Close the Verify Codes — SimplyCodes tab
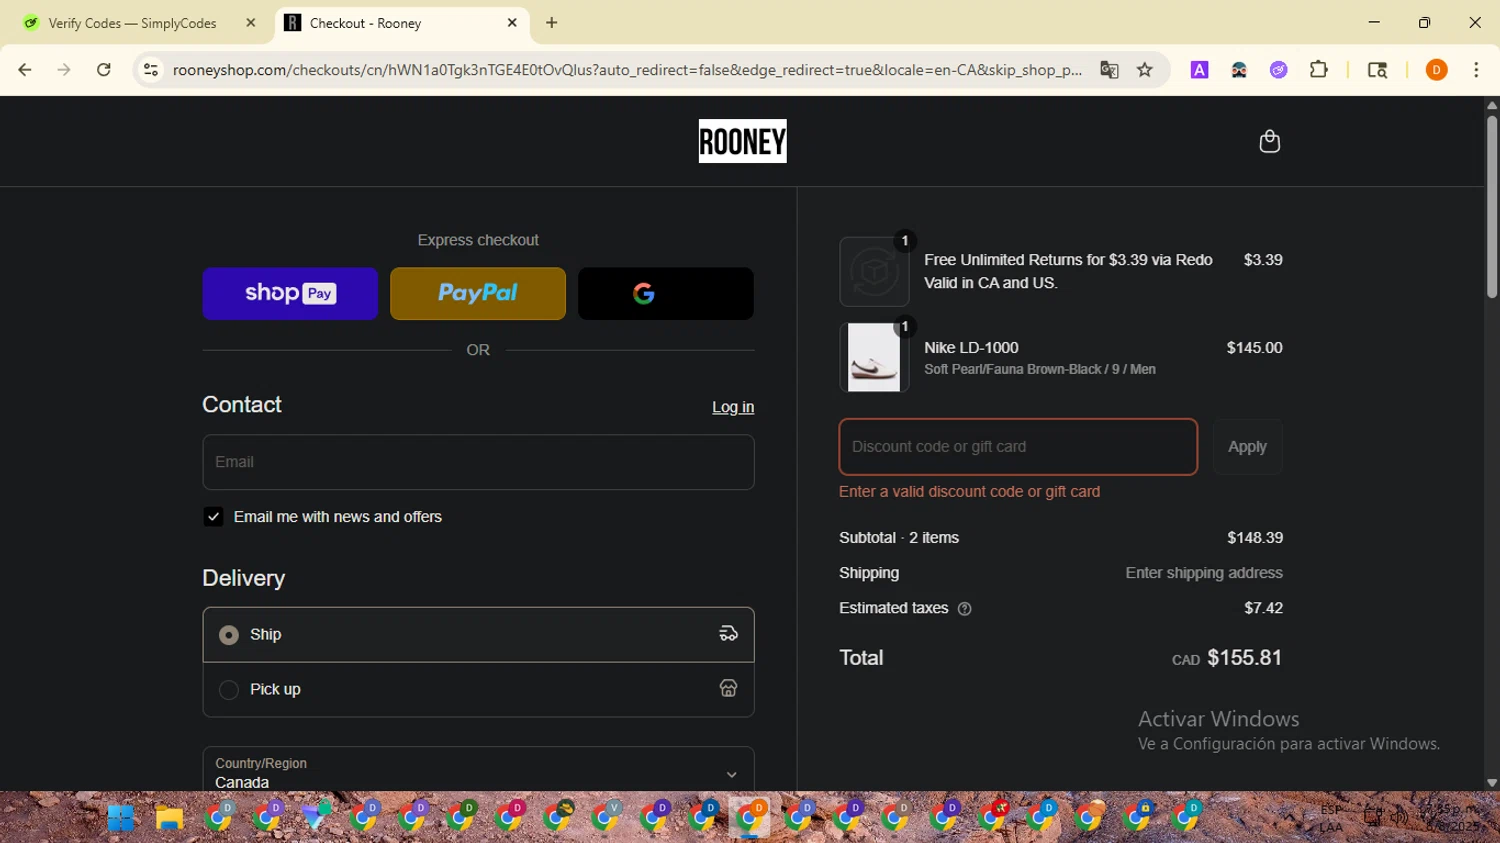Viewport: 1500px width, 843px height. (x=251, y=23)
